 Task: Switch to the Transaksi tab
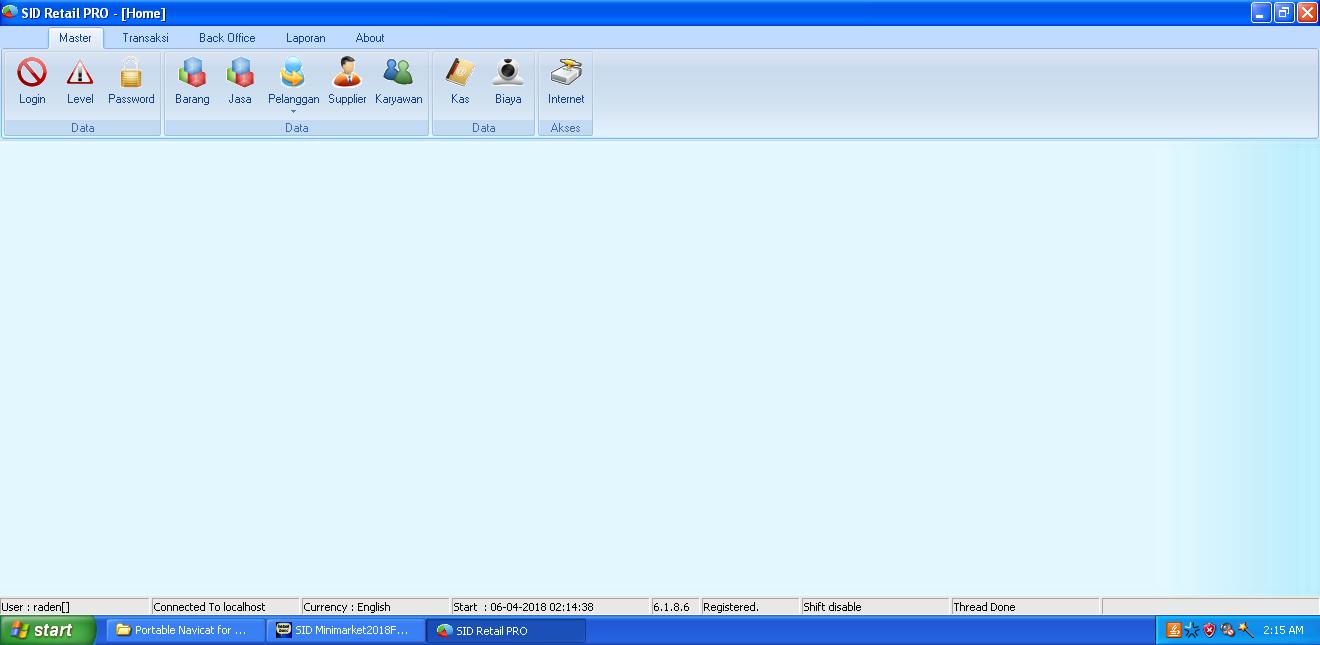coord(145,38)
